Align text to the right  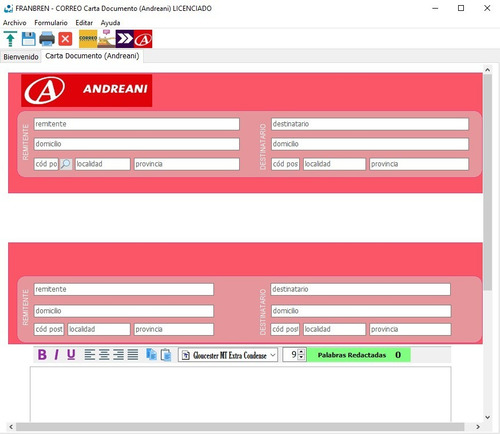[118, 355]
